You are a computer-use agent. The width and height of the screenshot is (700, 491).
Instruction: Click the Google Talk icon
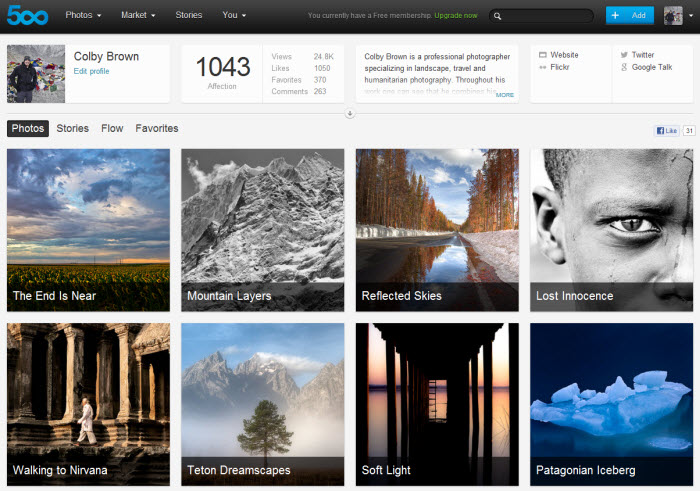(624, 67)
